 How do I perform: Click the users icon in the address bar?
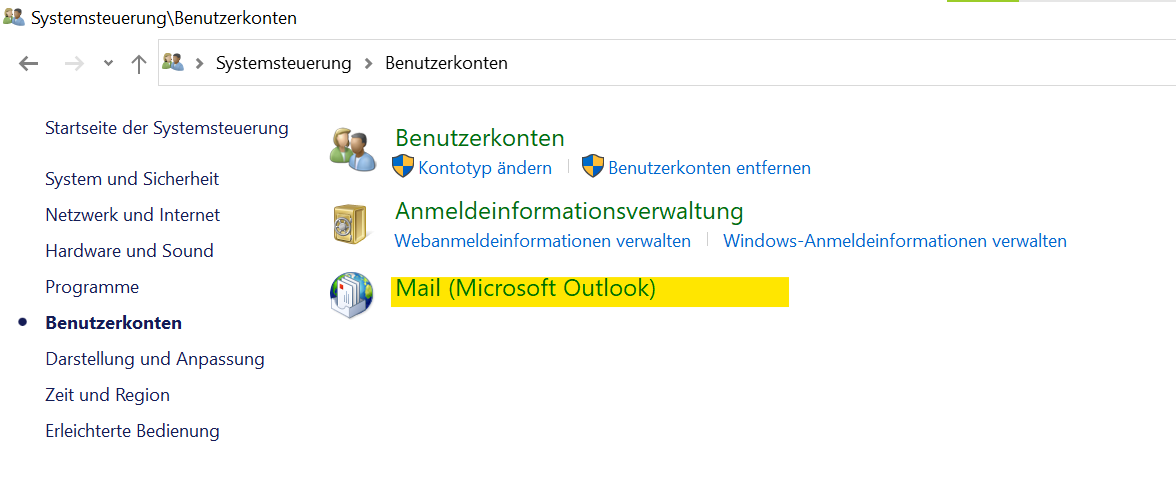pos(173,62)
